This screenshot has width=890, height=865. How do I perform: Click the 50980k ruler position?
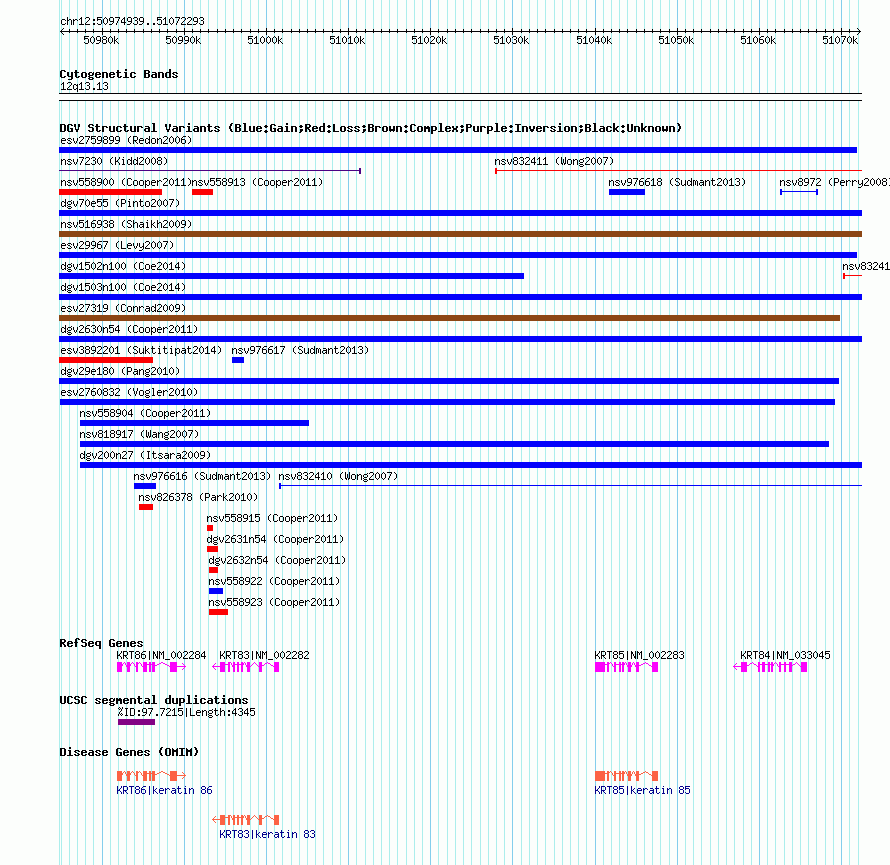point(101,40)
